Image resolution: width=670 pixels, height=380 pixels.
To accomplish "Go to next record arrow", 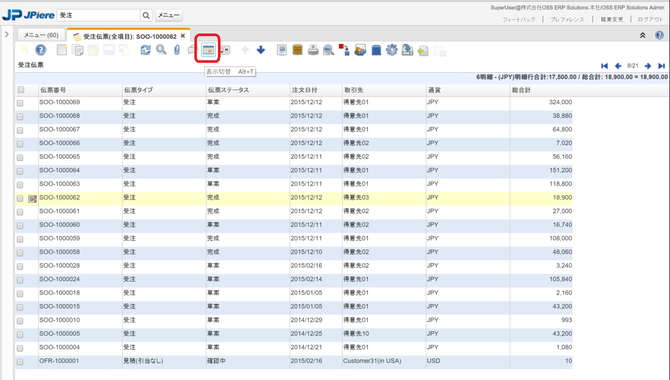I will 648,66.
